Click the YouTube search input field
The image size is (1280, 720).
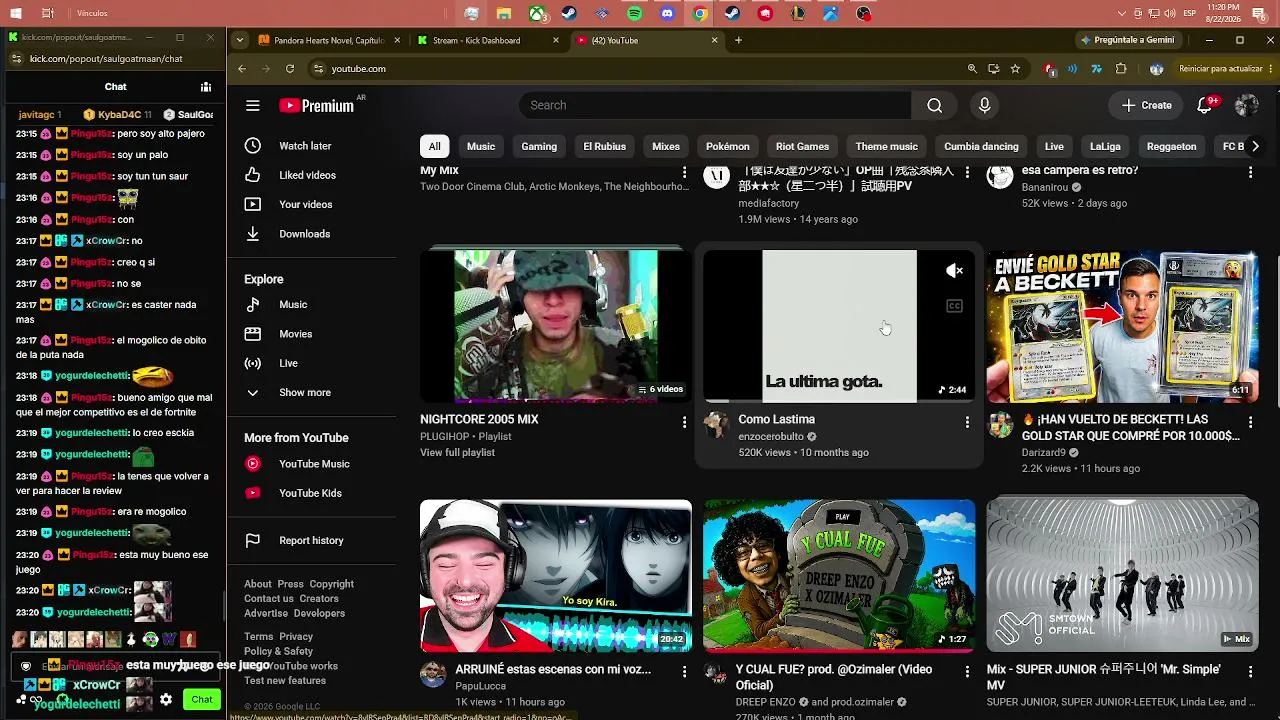[x=715, y=105]
